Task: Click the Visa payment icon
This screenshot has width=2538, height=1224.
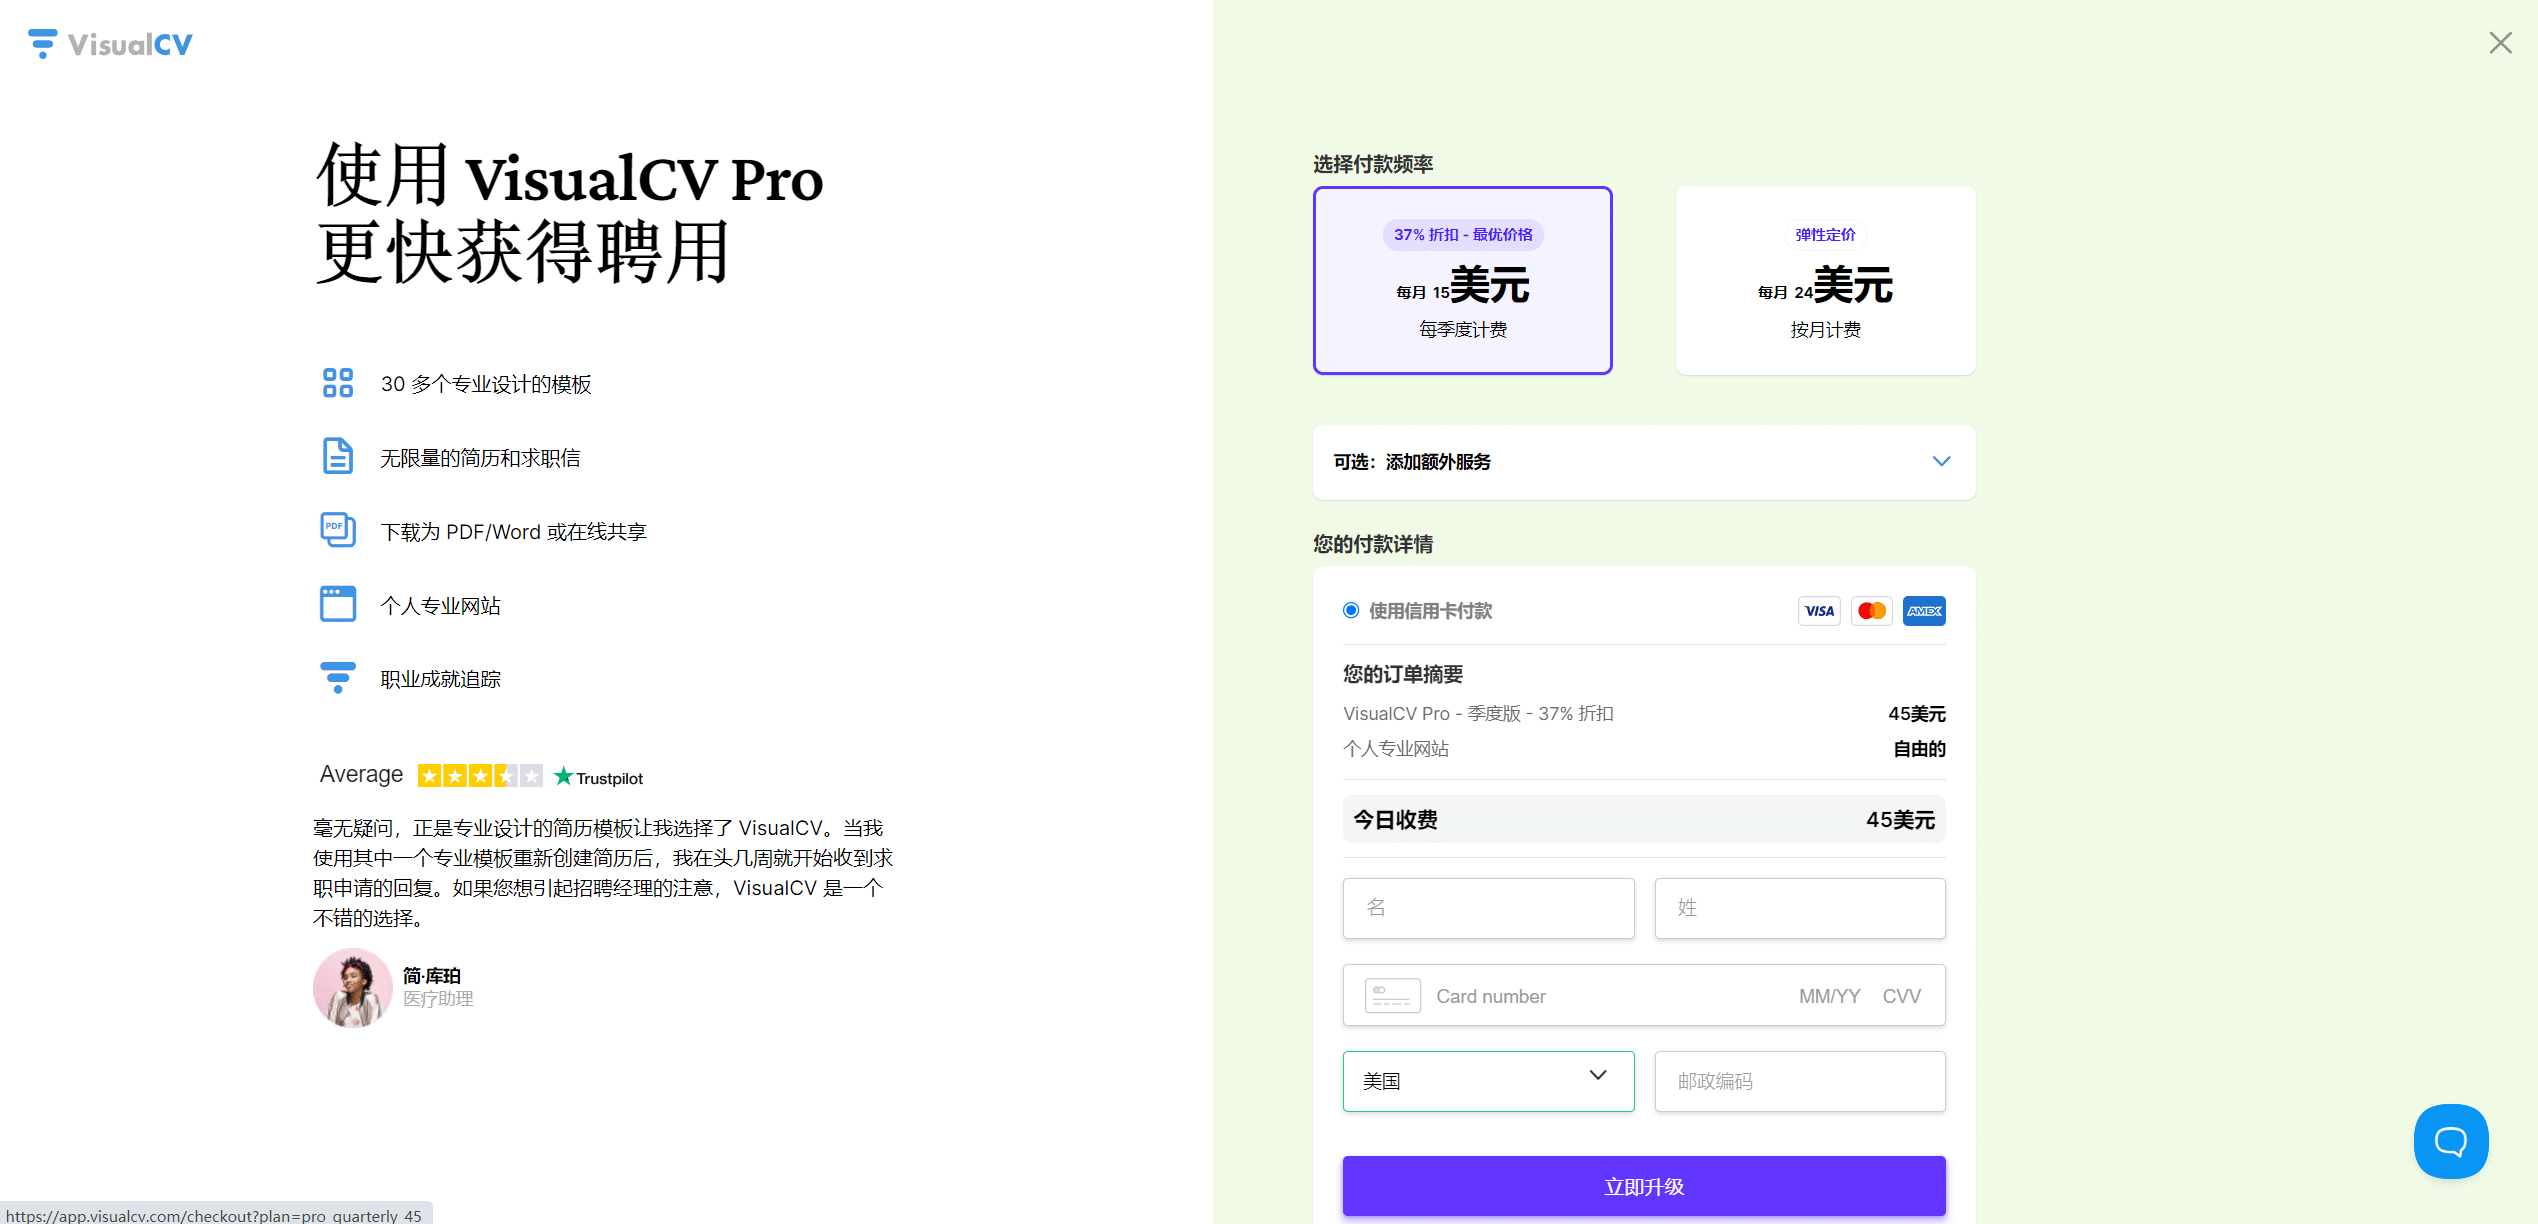Action: pos(1819,611)
